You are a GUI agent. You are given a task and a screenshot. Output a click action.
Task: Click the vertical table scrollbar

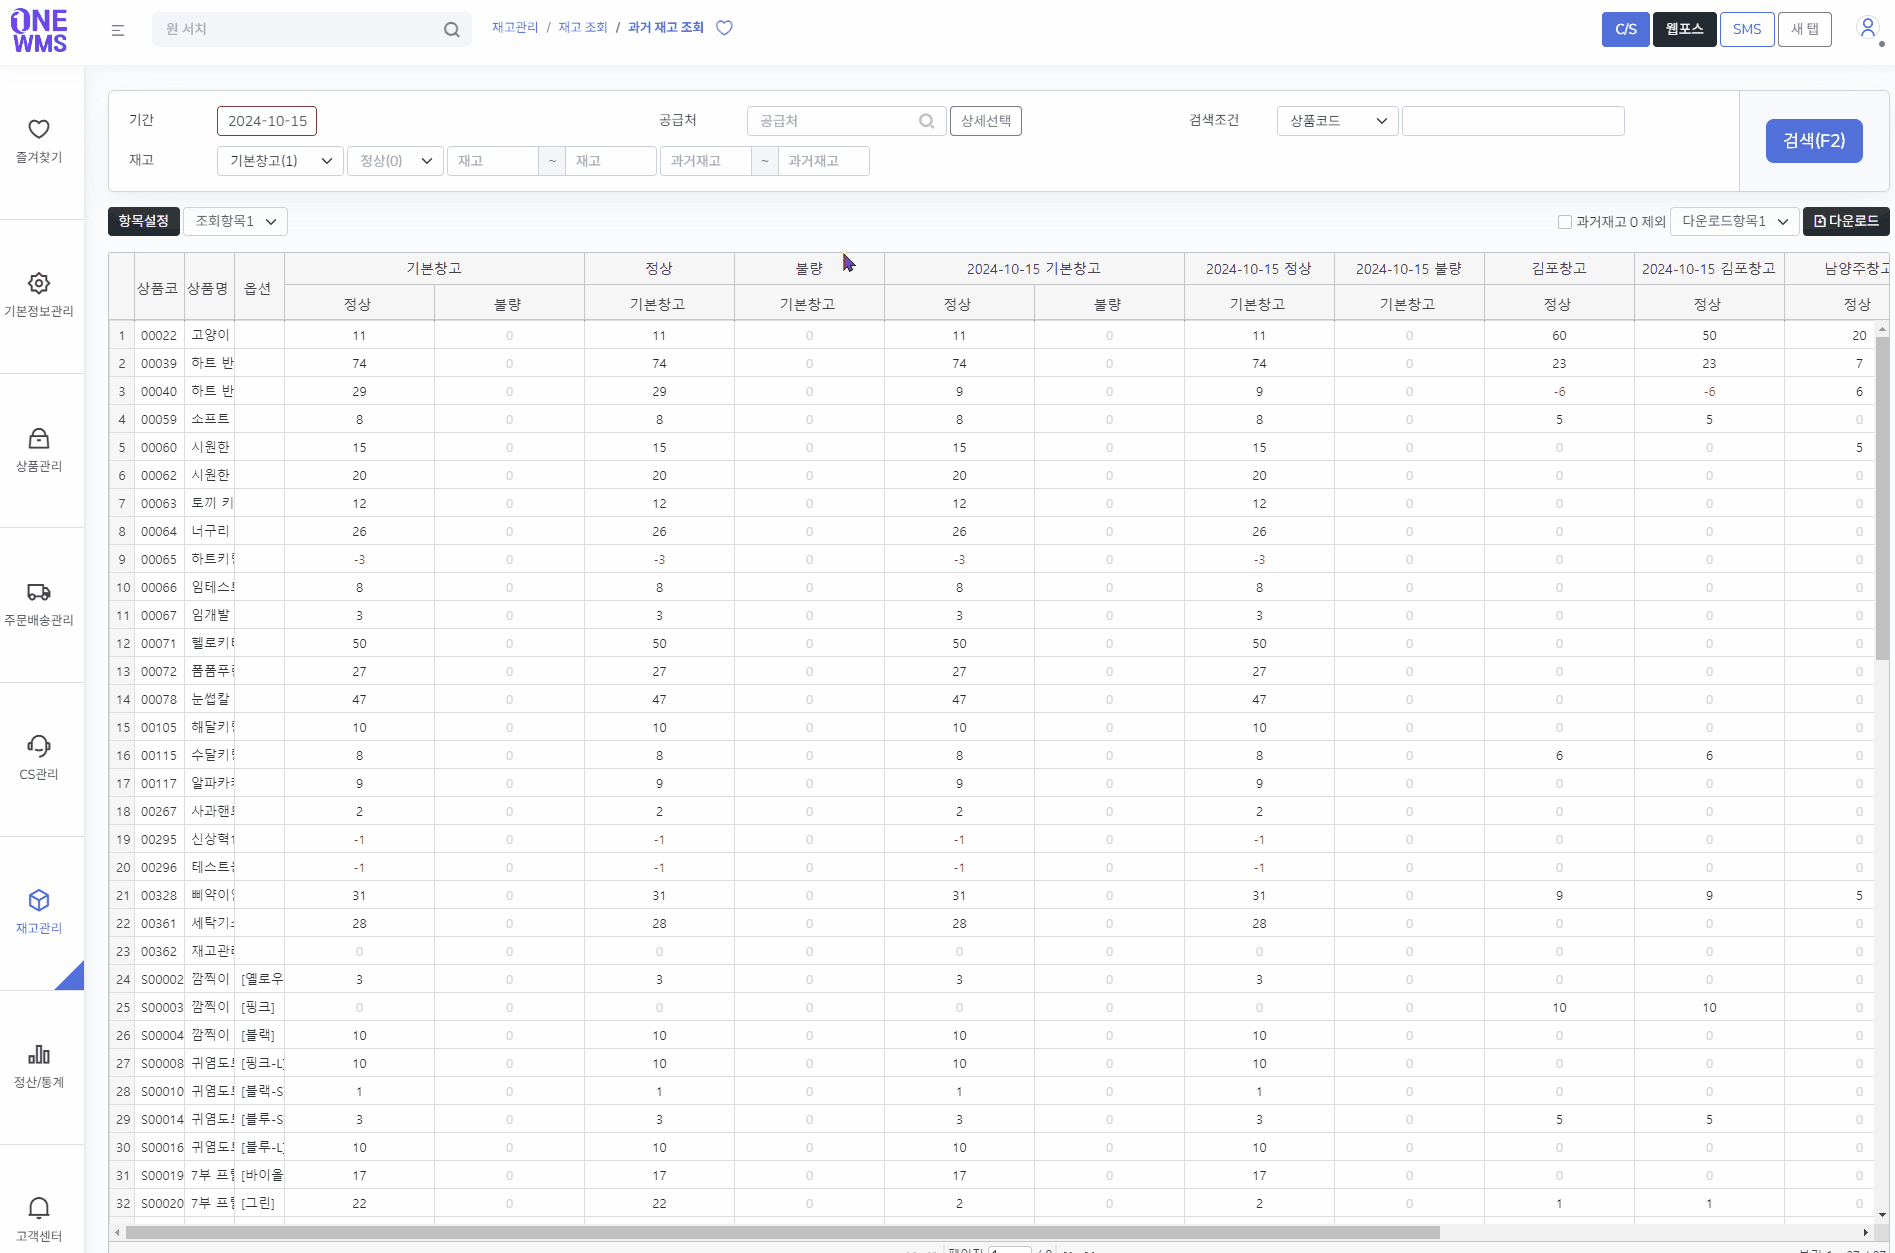1882,499
